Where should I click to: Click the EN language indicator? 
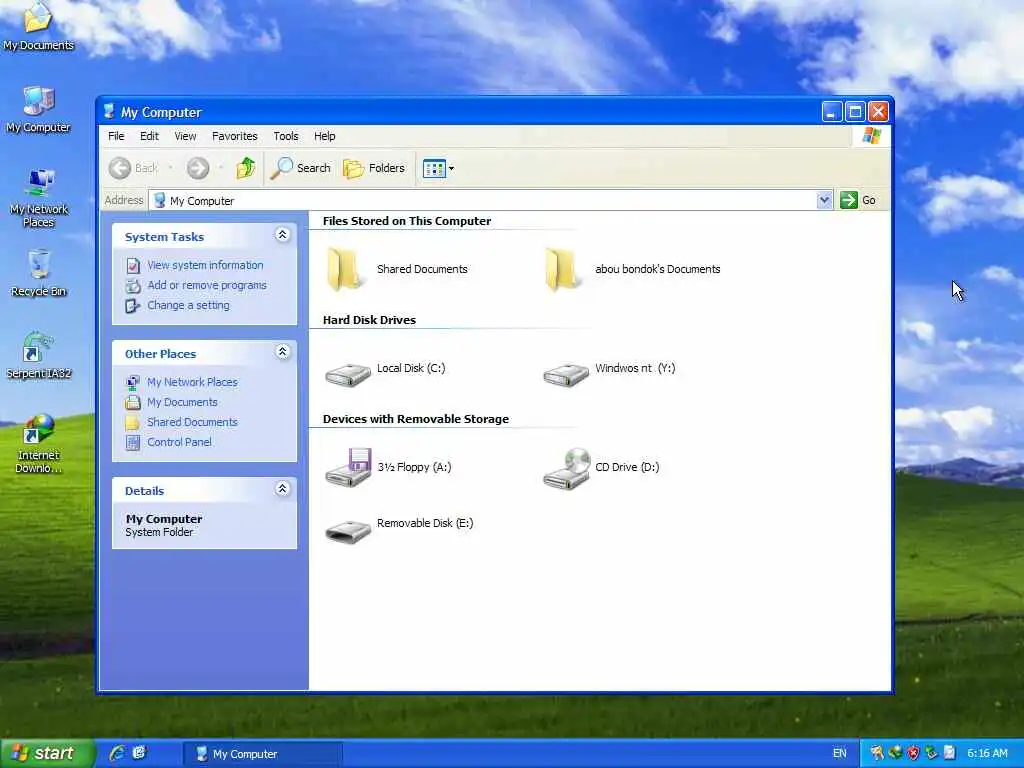coord(839,754)
